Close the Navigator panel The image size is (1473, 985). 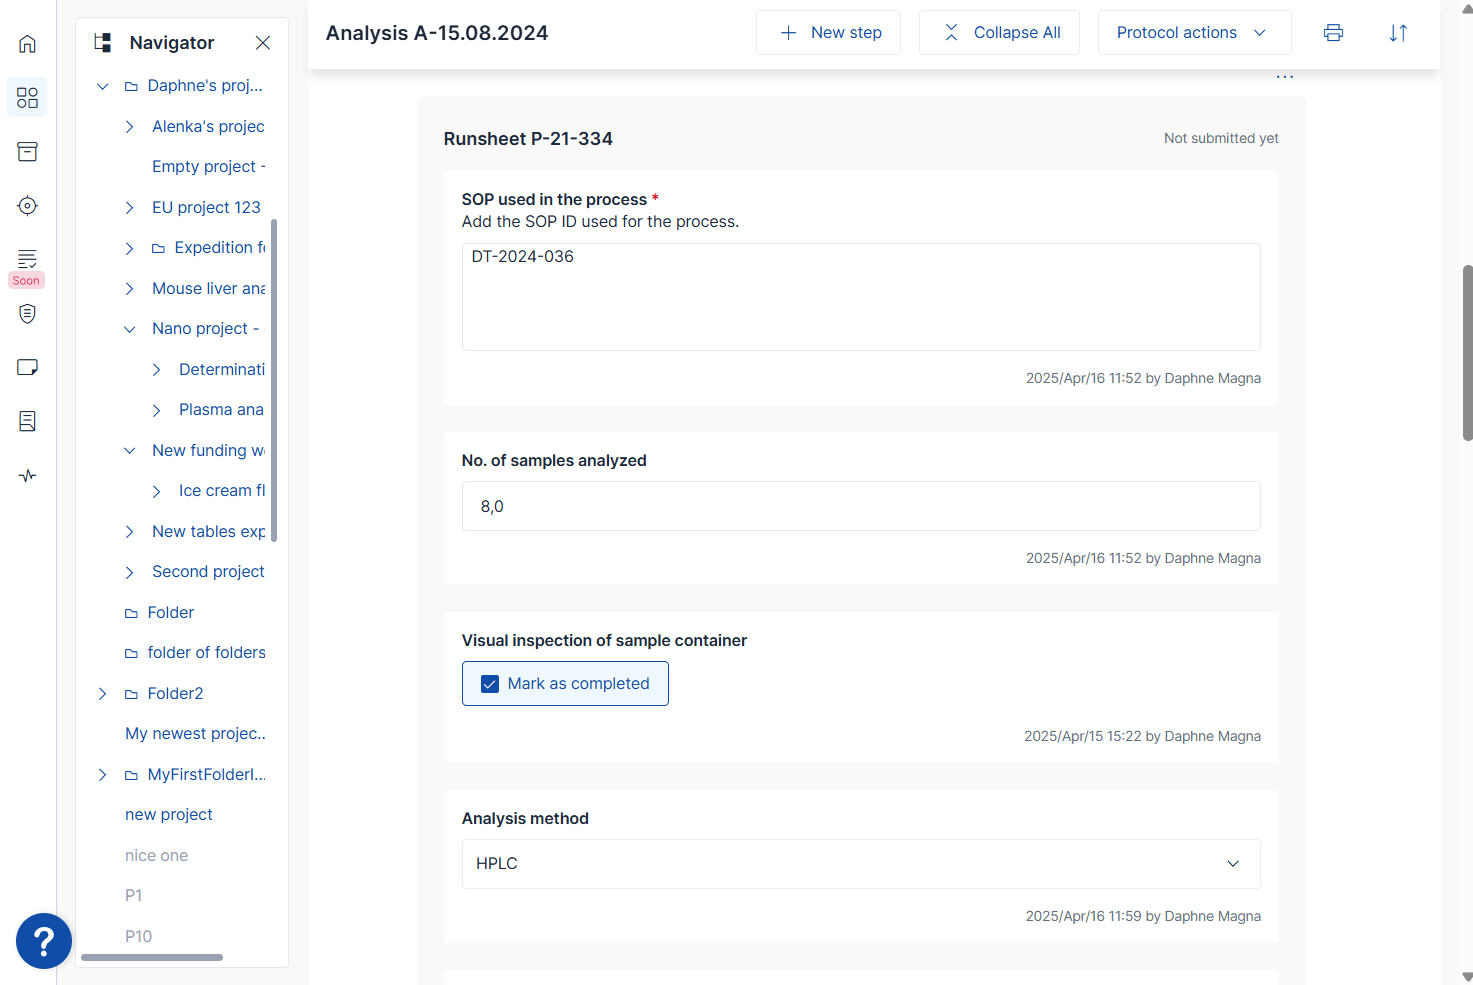click(263, 43)
